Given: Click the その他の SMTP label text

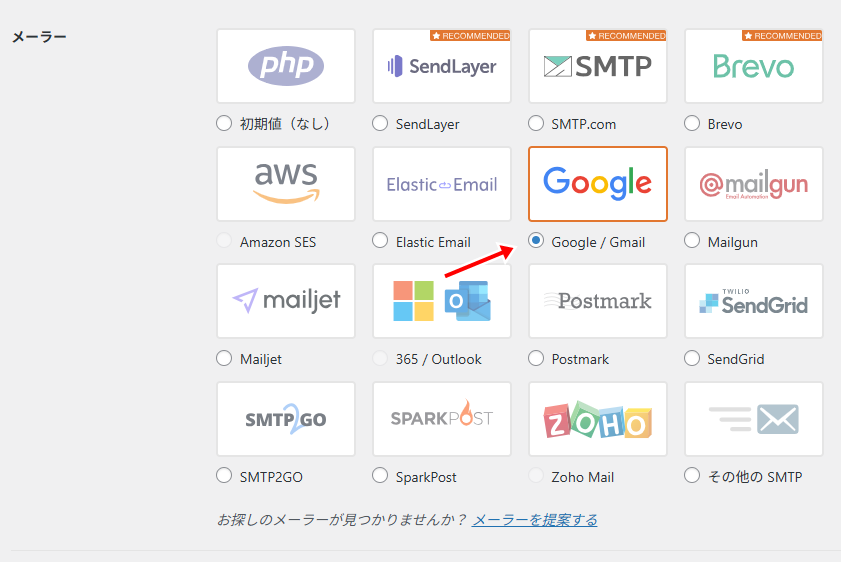Looking at the screenshot, I should pos(755,477).
